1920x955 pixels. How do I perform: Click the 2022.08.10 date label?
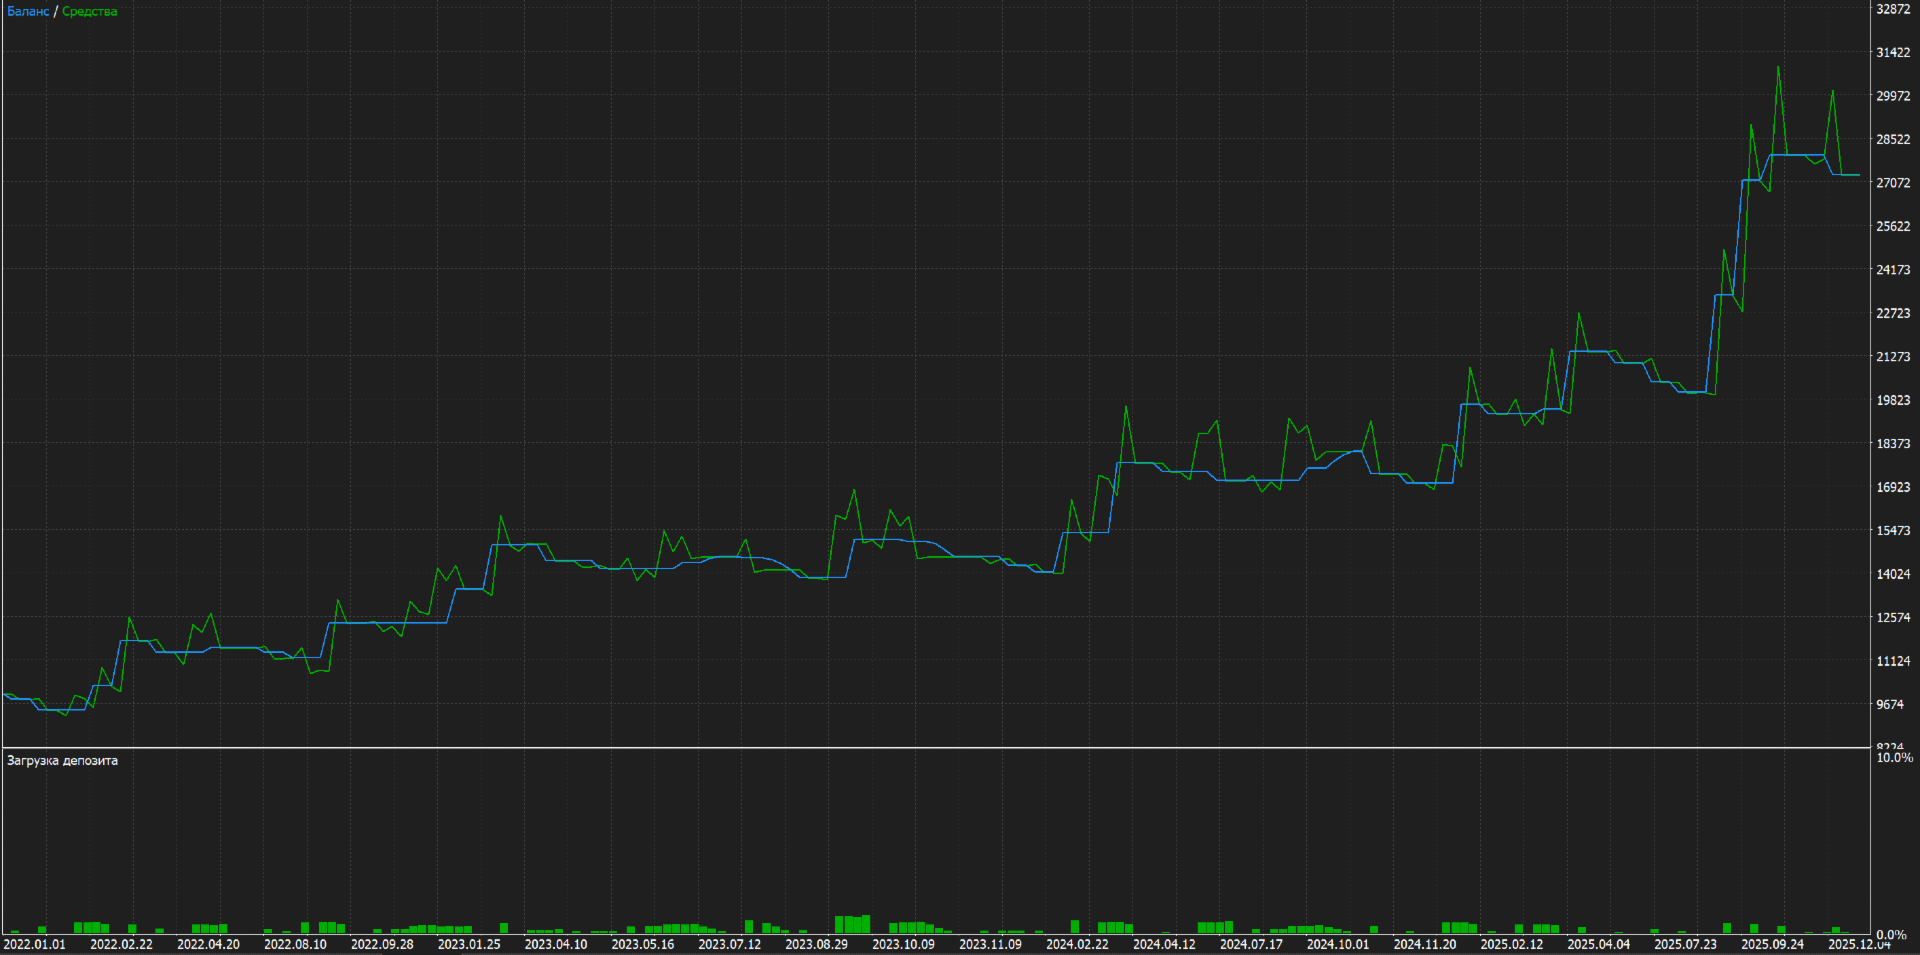(295, 945)
